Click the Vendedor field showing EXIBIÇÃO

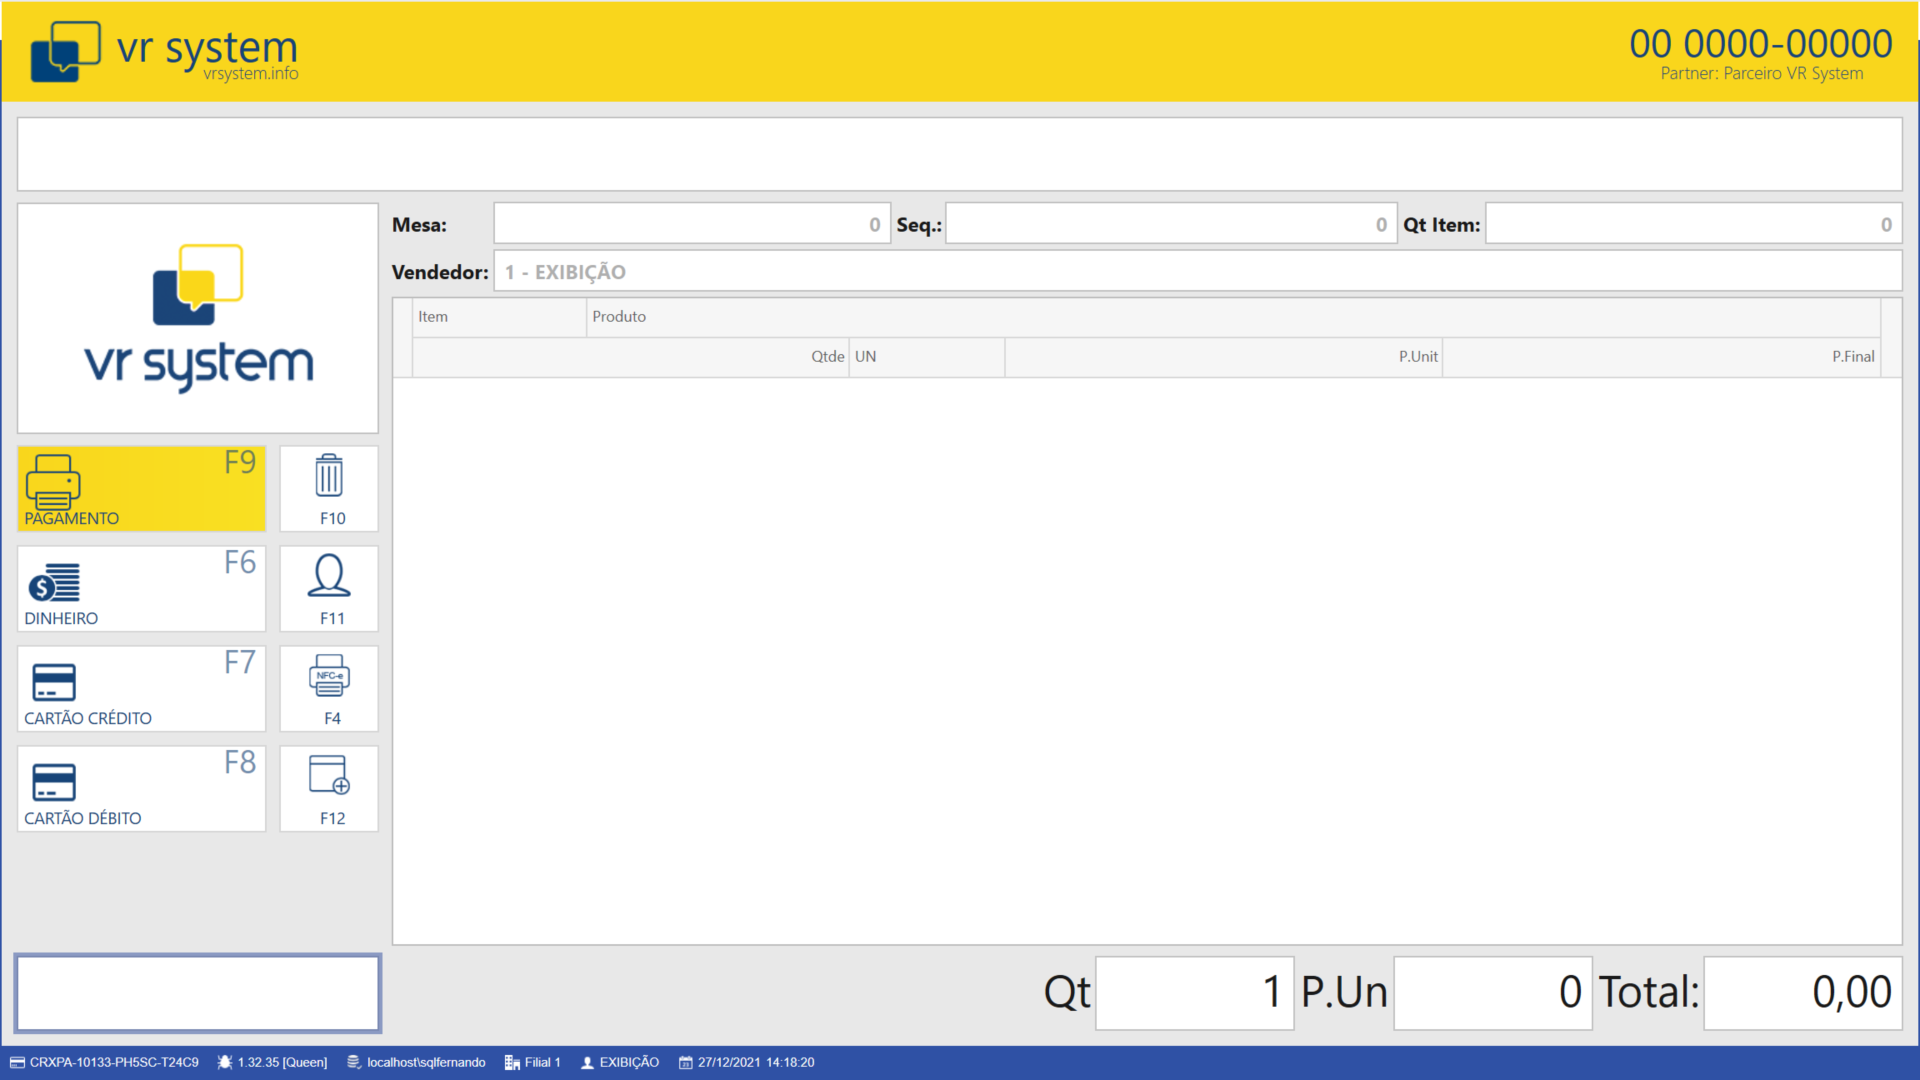tap(1196, 271)
